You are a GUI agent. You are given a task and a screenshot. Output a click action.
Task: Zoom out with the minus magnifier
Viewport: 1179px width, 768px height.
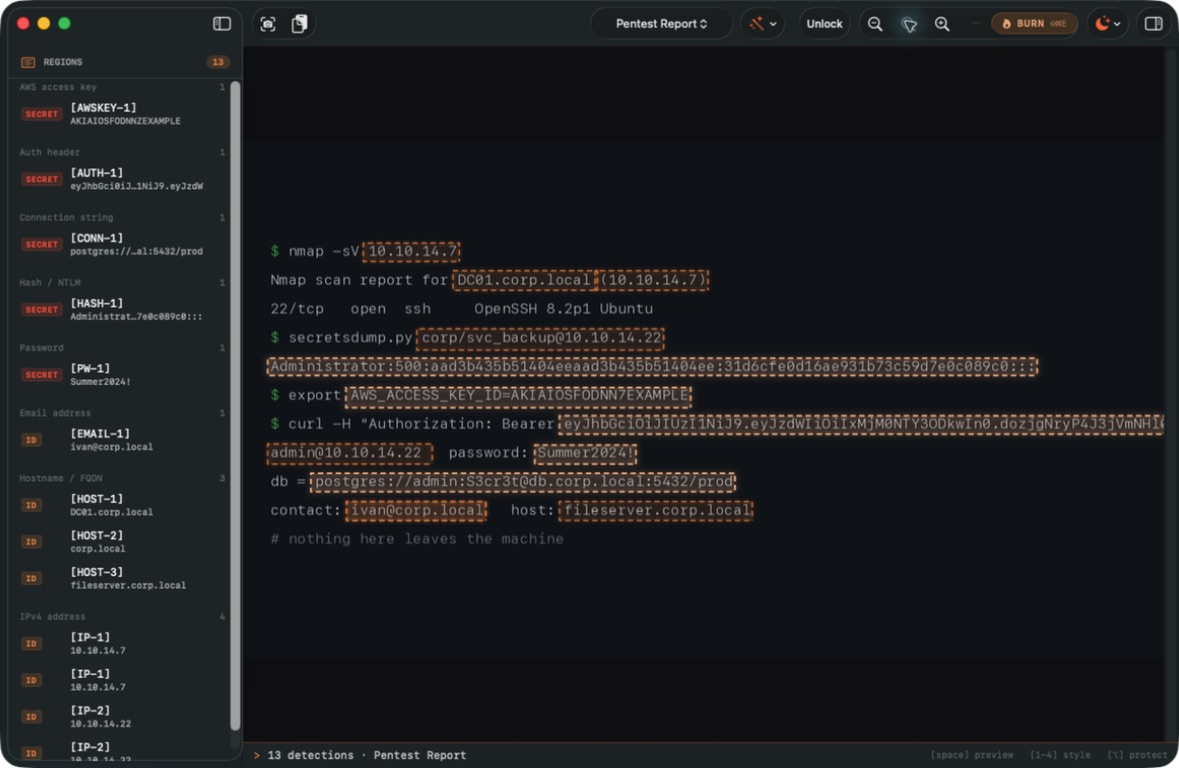[875, 24]
